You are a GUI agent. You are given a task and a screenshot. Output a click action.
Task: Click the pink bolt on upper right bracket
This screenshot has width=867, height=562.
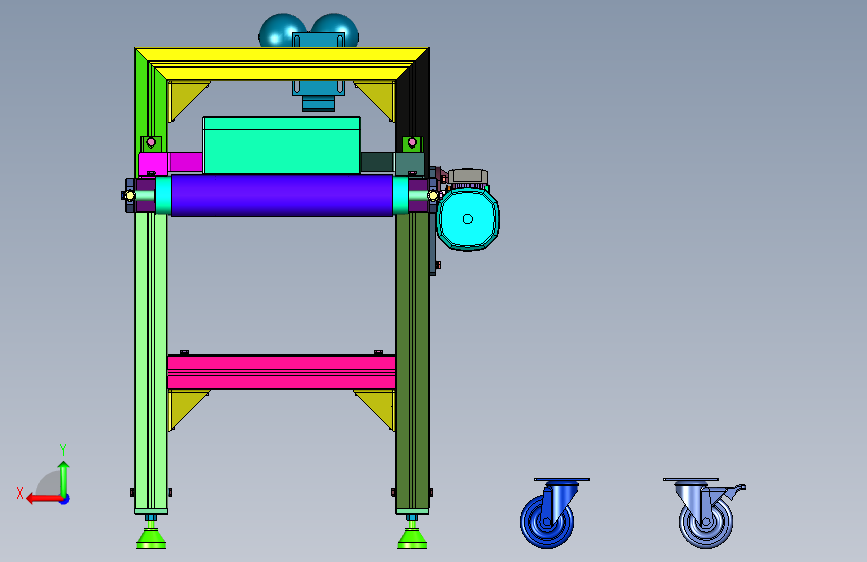tap(412, 143)
